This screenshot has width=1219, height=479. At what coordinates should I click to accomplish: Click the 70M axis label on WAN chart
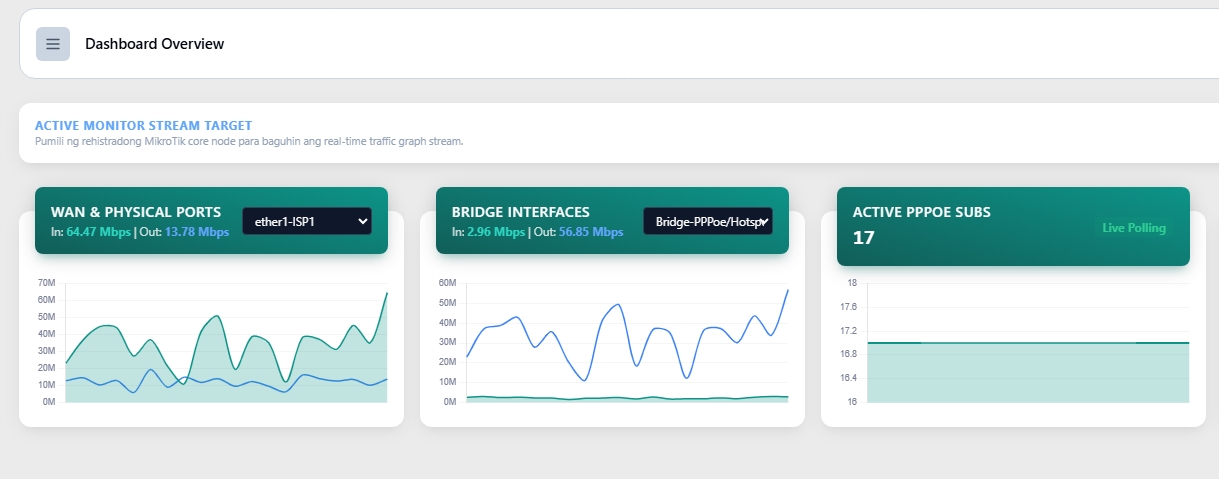46,284
